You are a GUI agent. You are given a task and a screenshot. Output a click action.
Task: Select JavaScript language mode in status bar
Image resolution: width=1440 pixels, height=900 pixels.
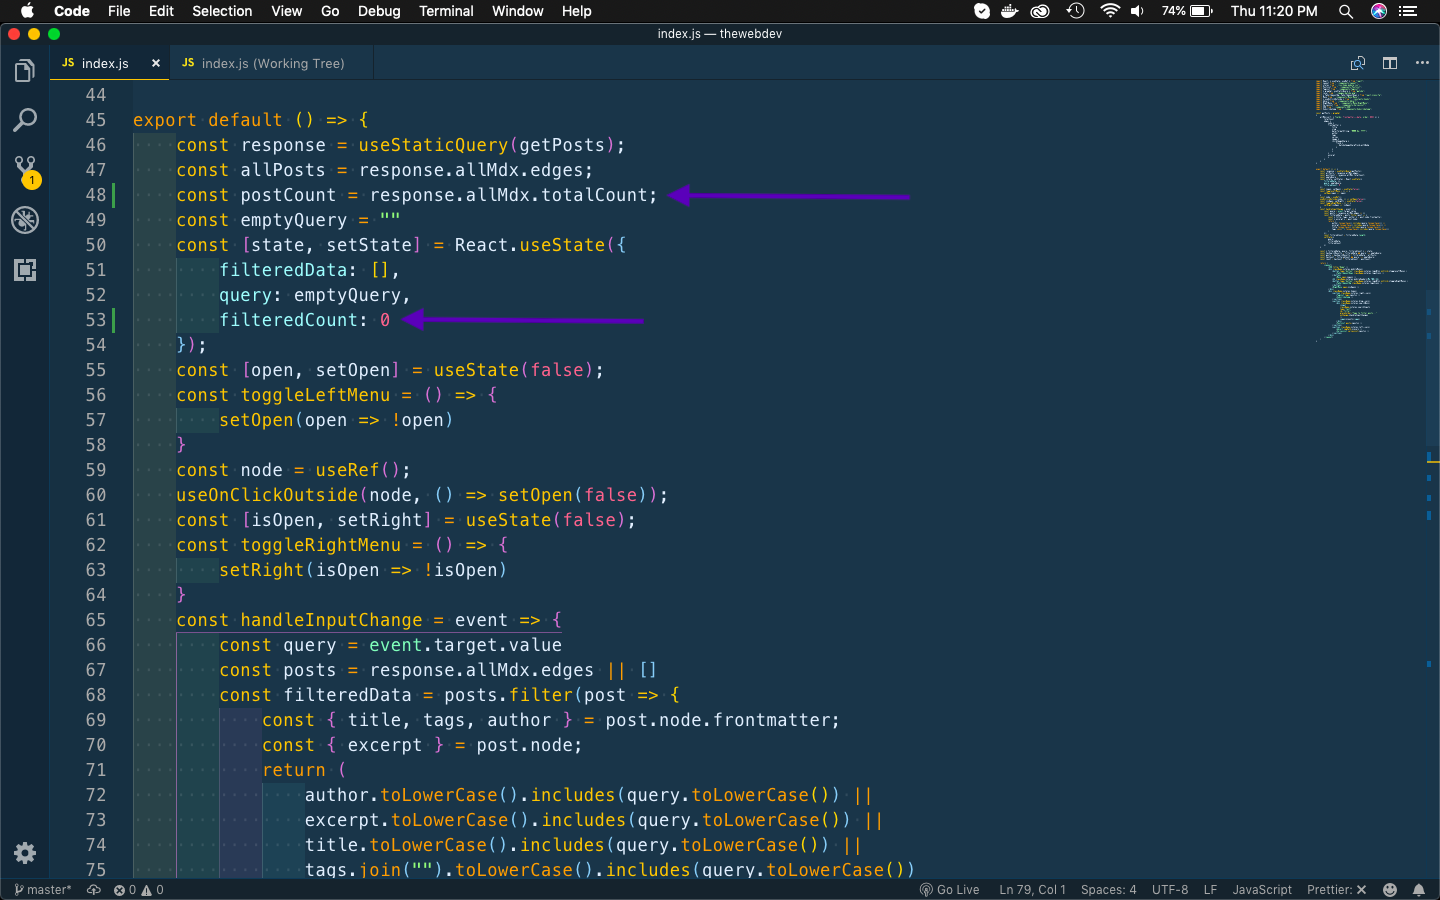coord(1262,890)
